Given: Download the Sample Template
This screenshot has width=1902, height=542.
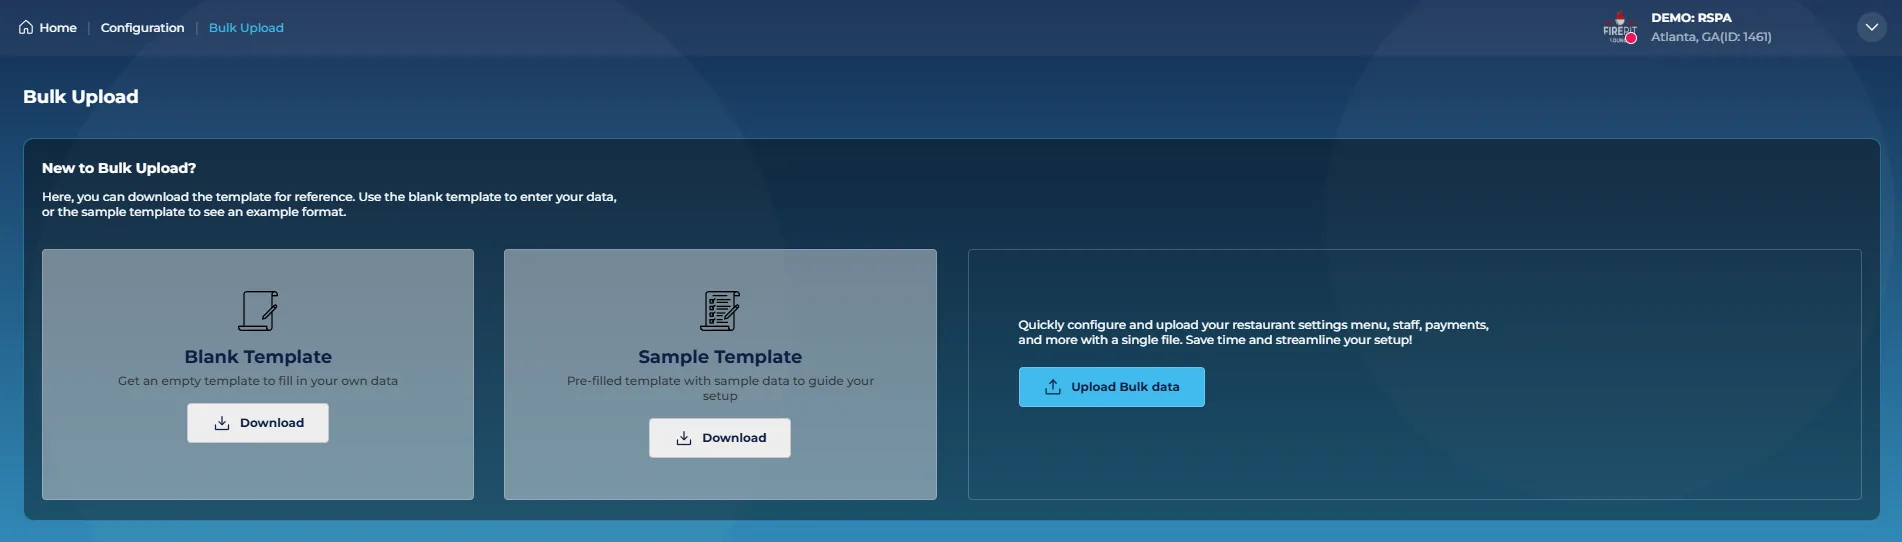Looking at the screenshot, I should click(720, 438).
